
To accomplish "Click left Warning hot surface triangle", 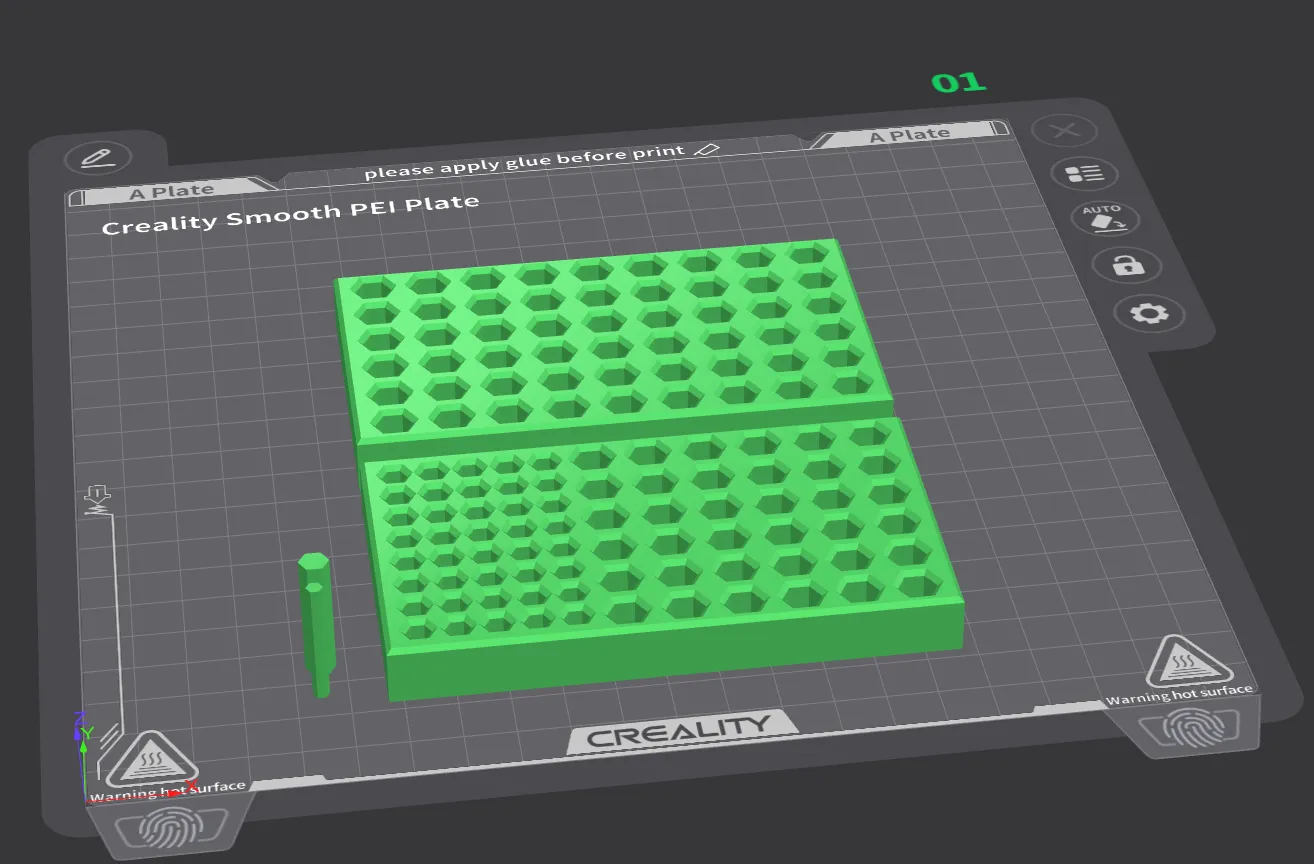I will [151, 760].
